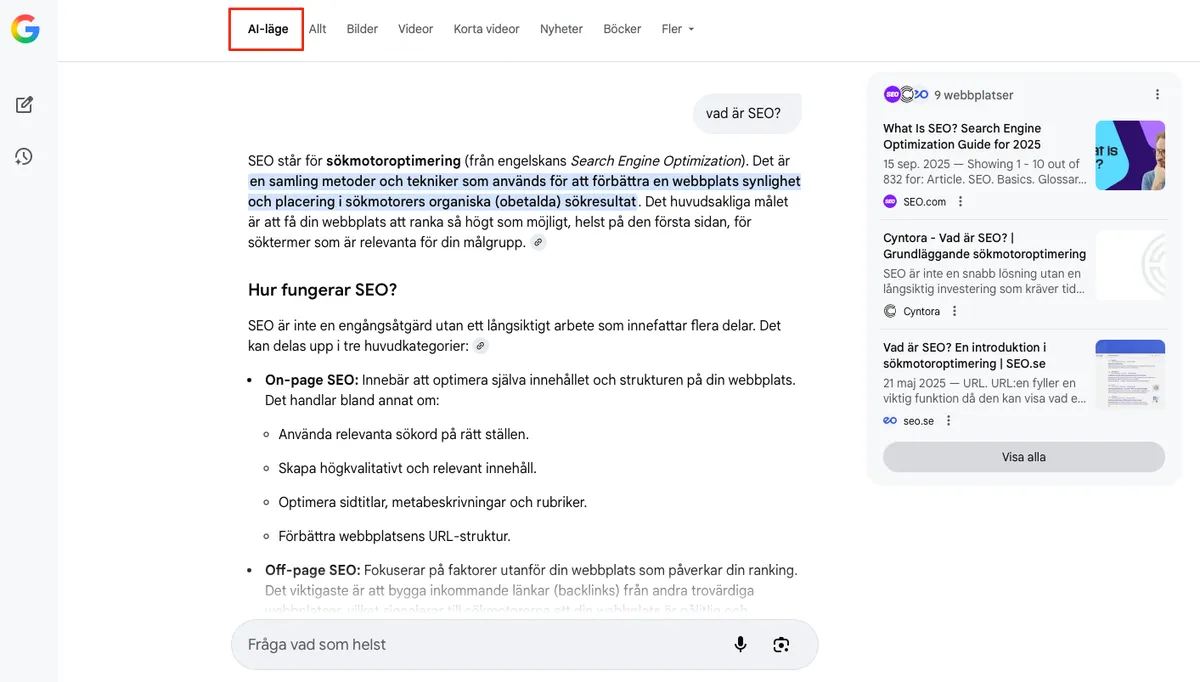Click link icon after first SEO paragraph

click(538, 242)
